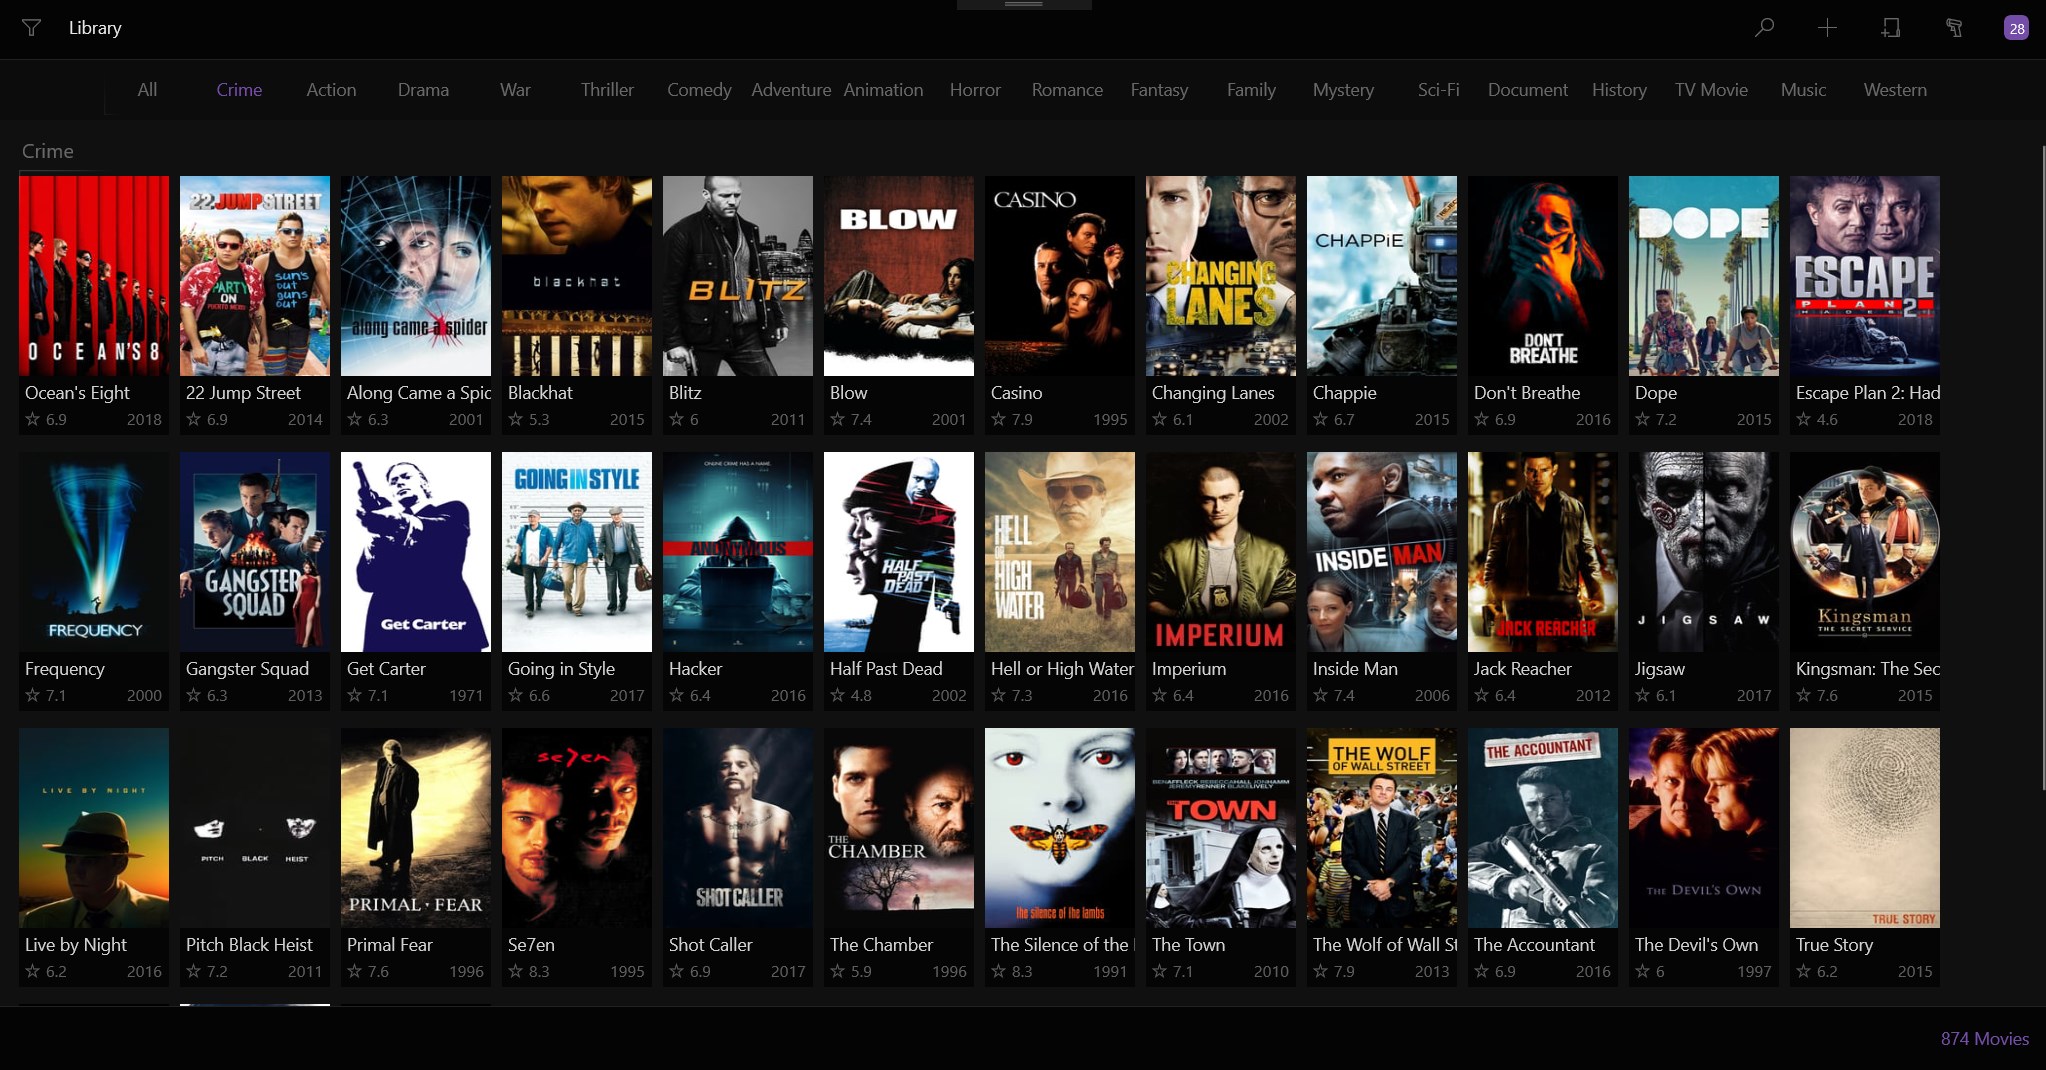
Task: Click the purple 28 notification badge
Action: pos(2016,28)
